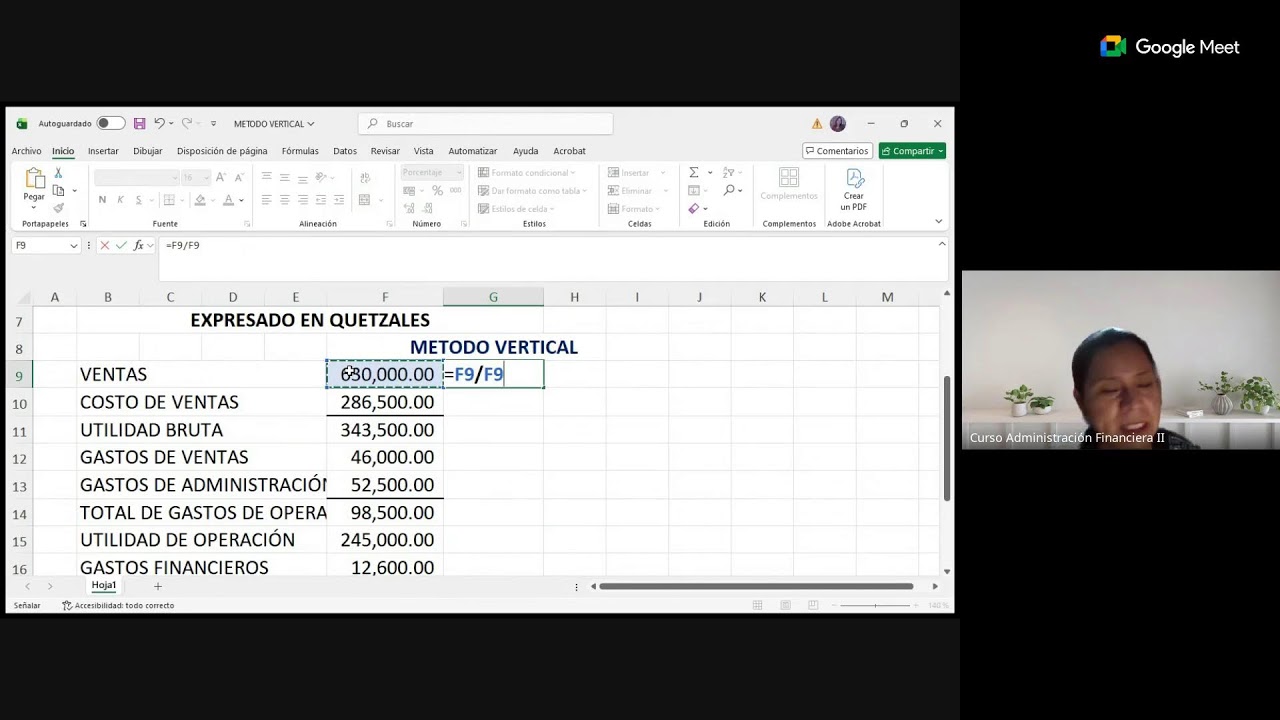Click the Copy icon in Portapapeles

click(58, 190)
